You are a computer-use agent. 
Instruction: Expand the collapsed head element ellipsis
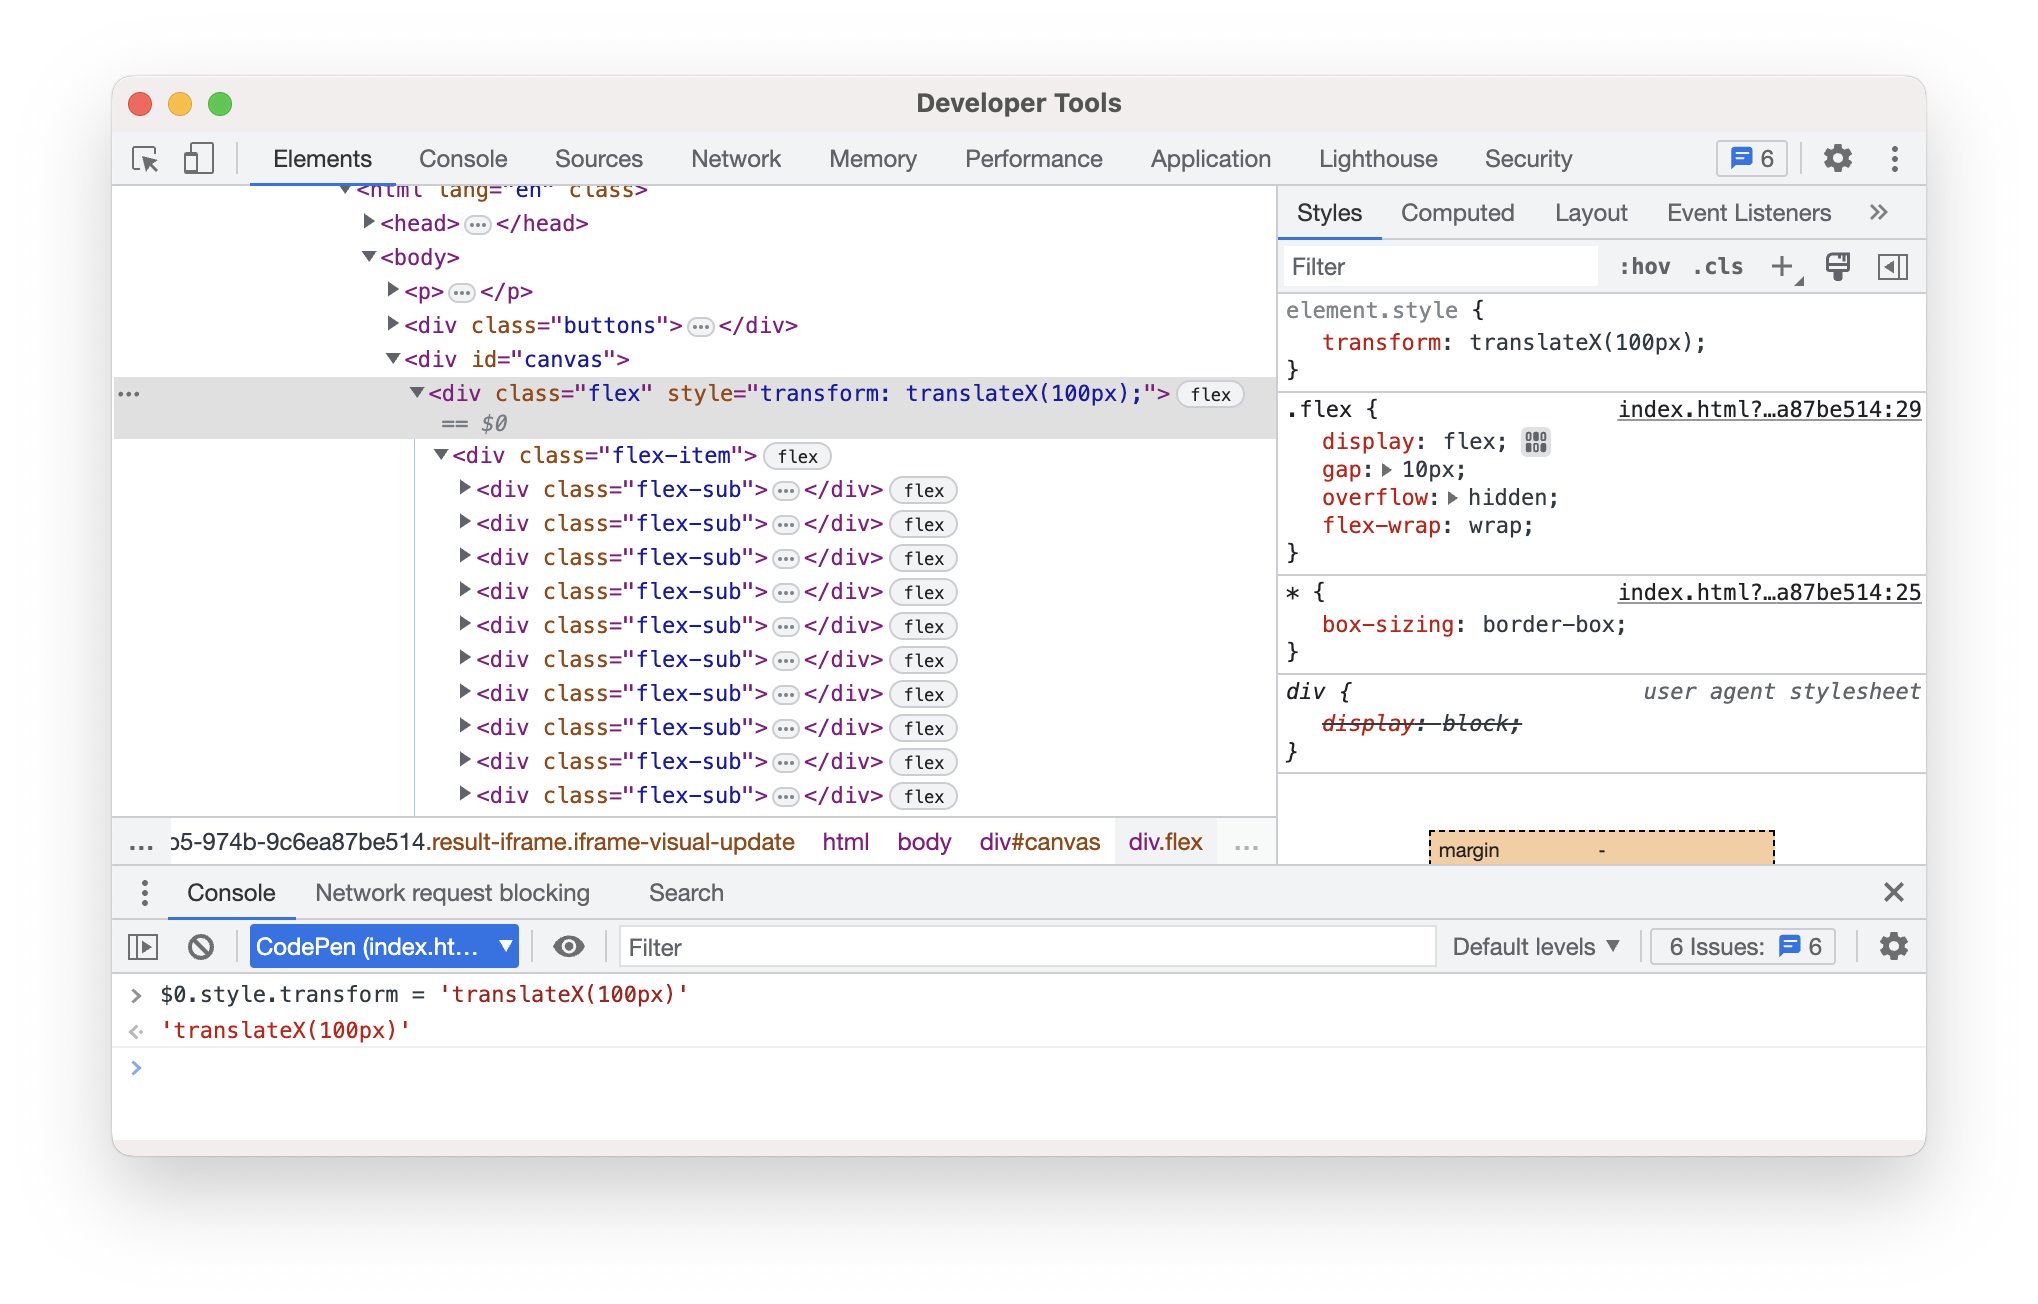tap(478, 225)
